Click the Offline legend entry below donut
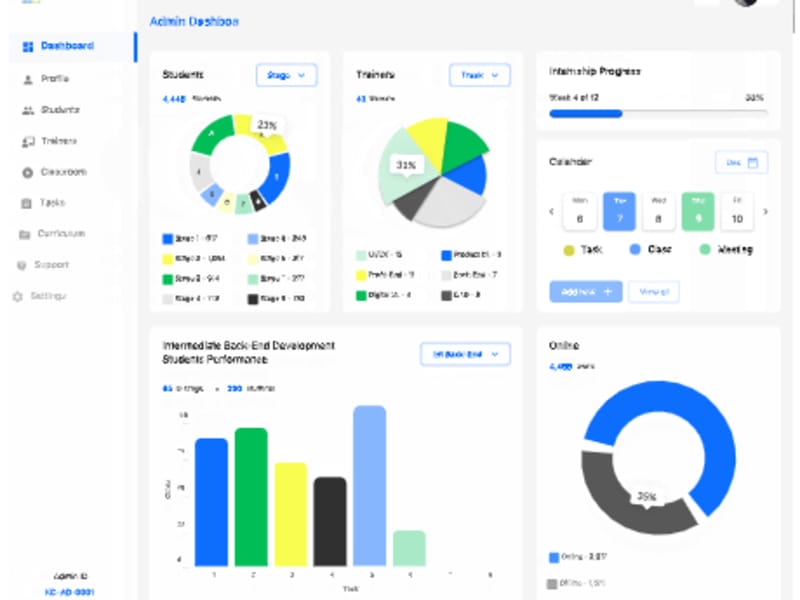800x600 pixels. click(577, 583)
